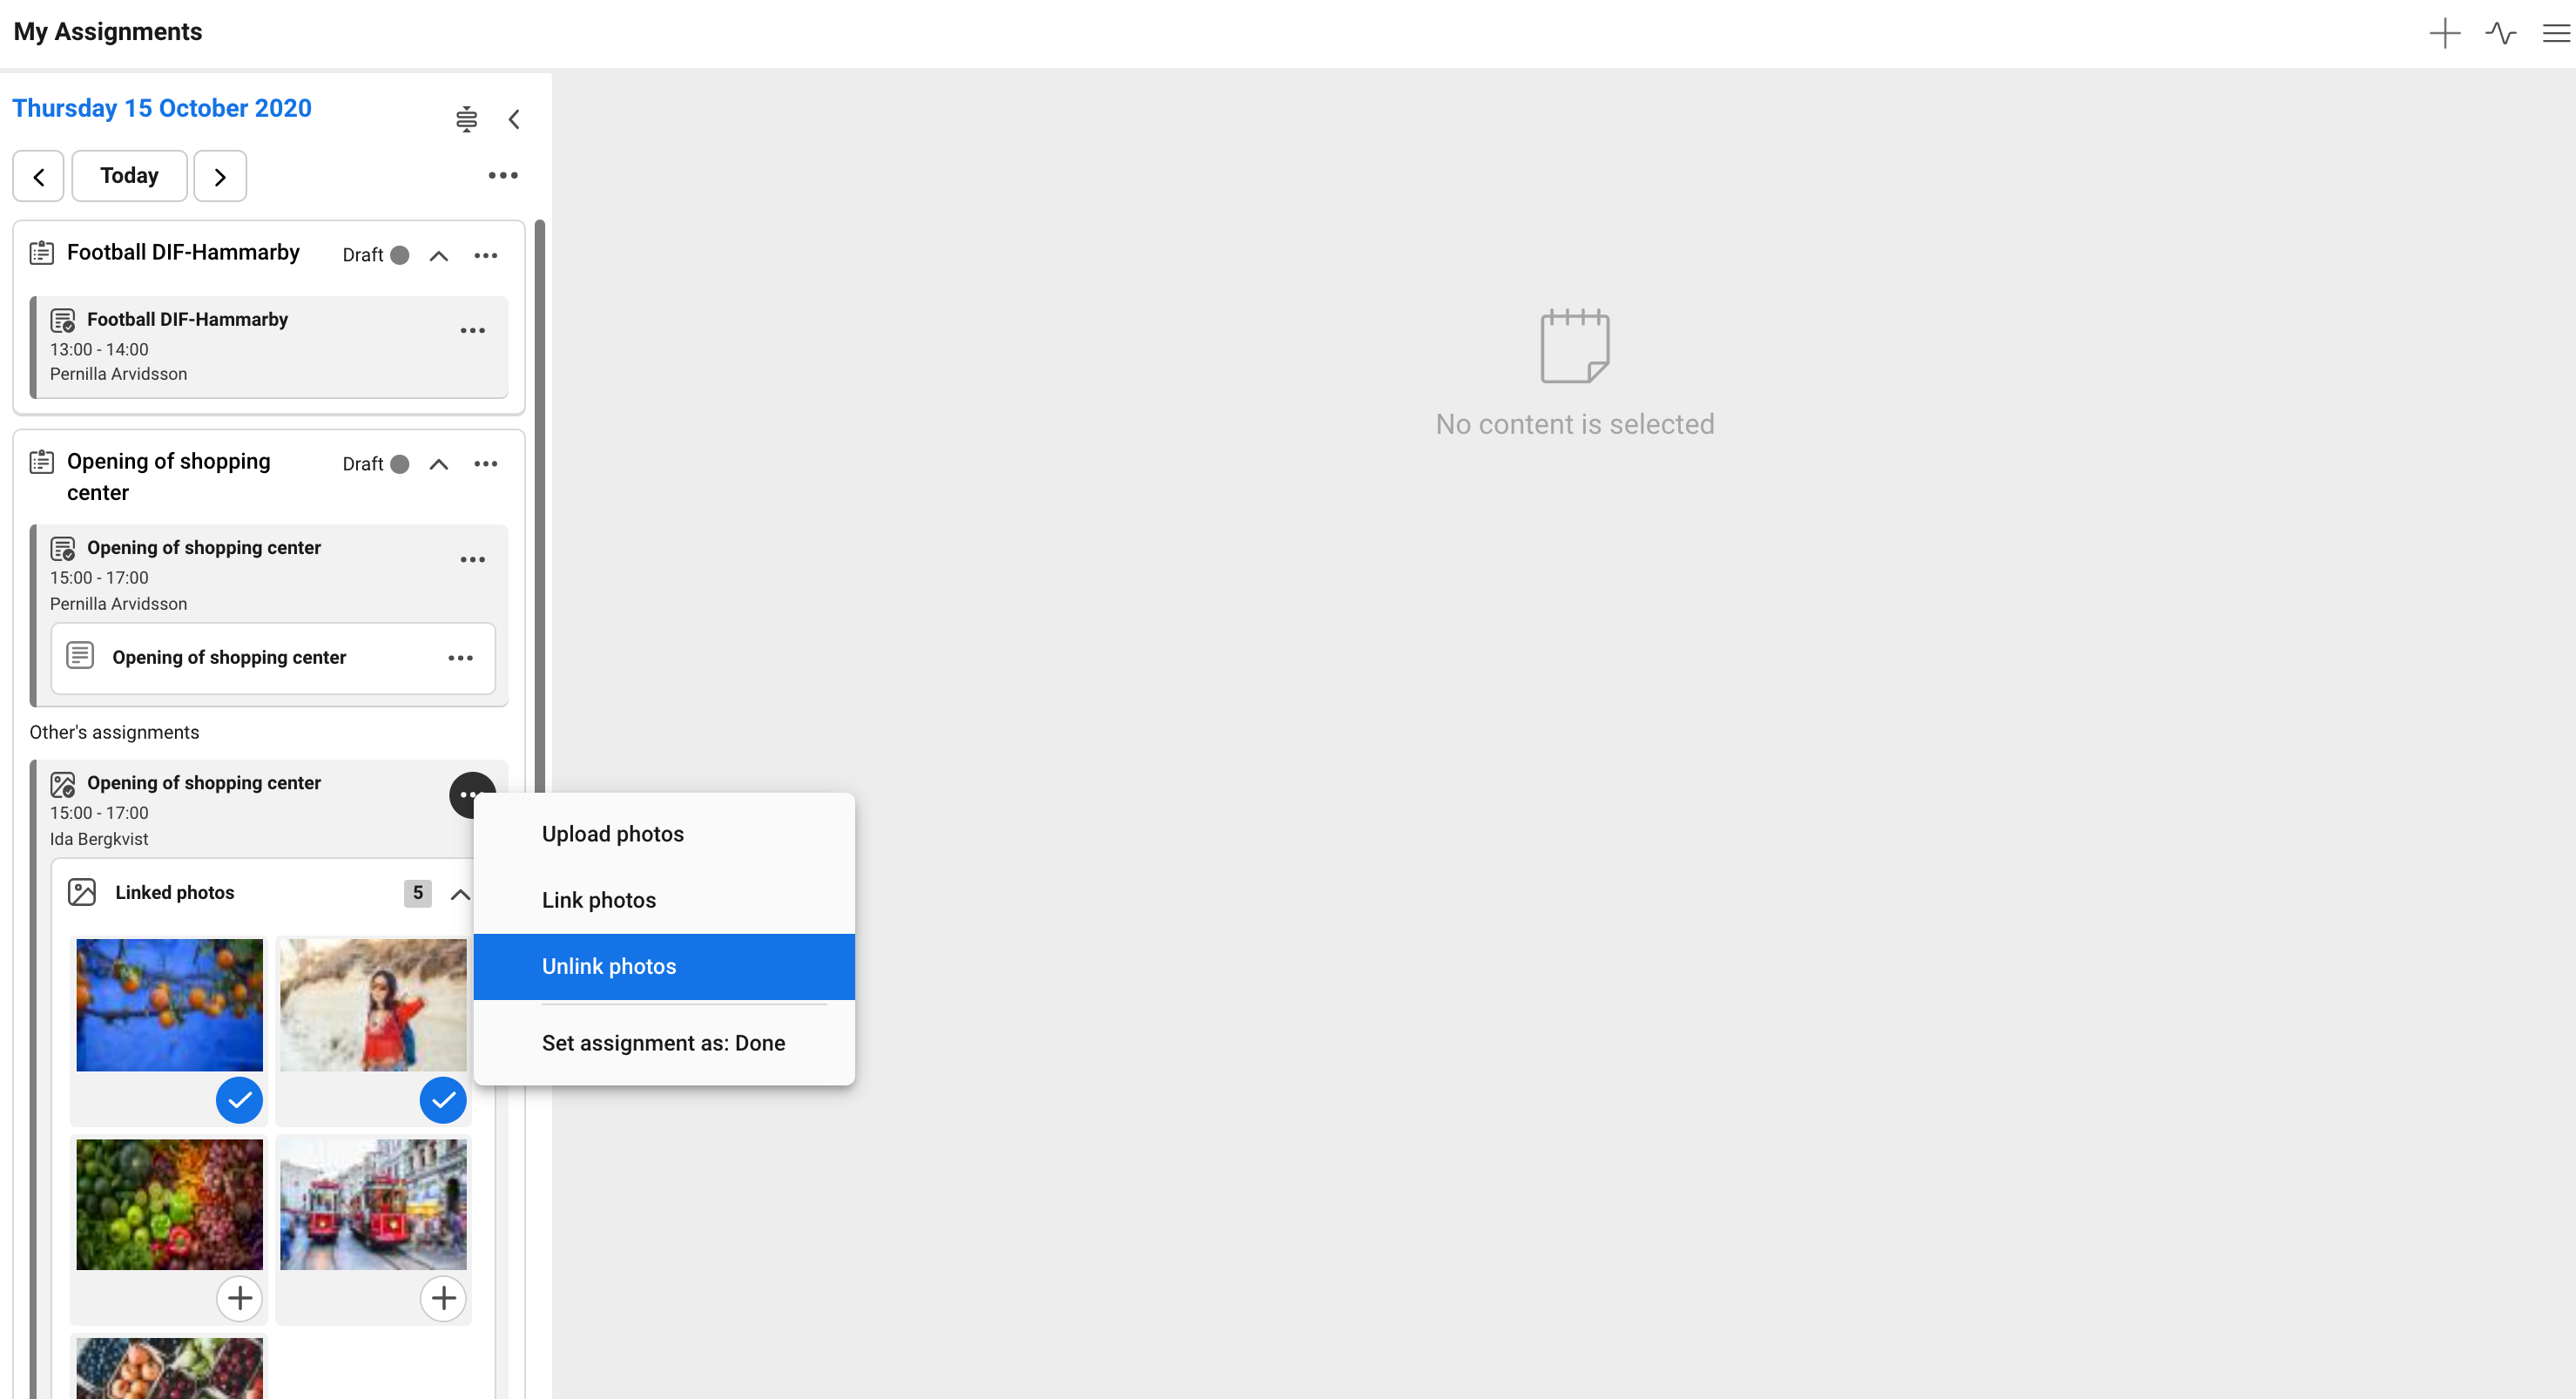Click the Today button
This screenshot has height=1399, width=2576.
(x=129, y=176)
